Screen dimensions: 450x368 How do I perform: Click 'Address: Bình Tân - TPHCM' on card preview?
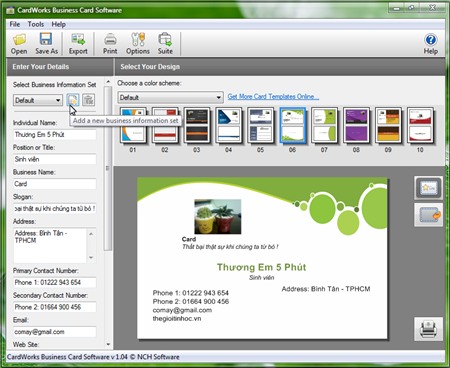326,289
